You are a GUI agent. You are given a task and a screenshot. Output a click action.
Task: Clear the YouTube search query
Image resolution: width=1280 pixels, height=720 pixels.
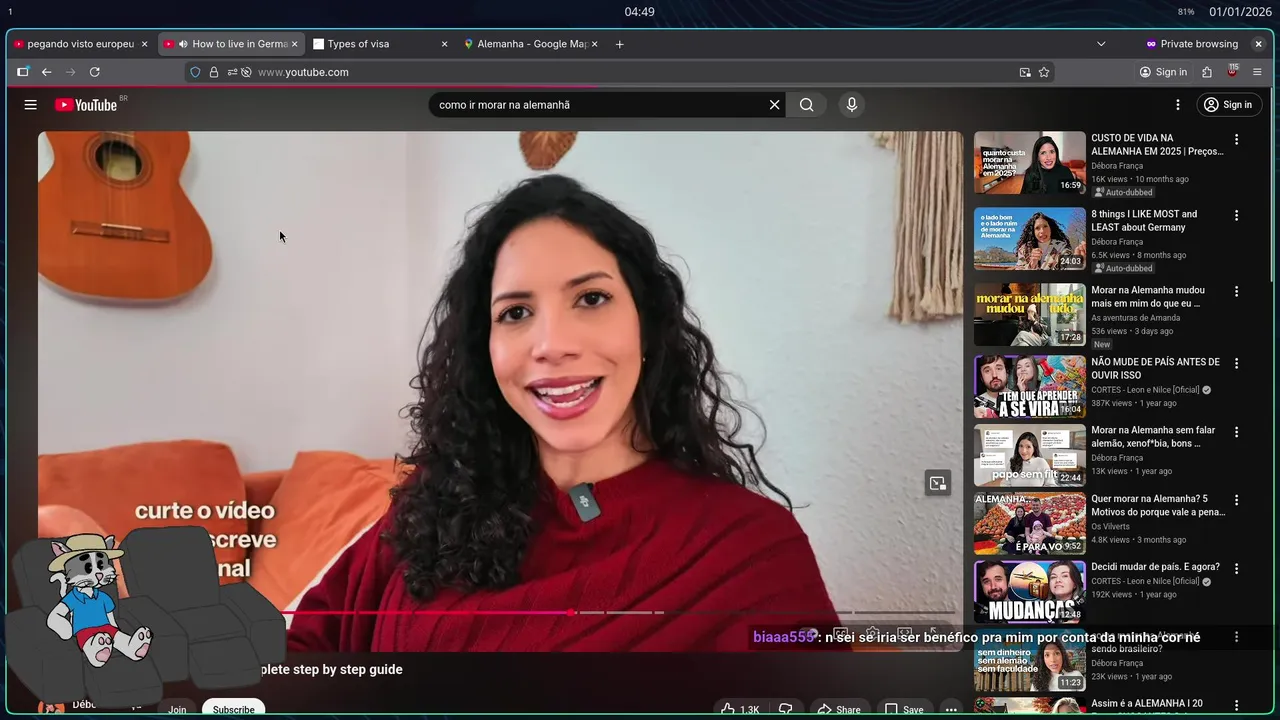coord(774,105)
